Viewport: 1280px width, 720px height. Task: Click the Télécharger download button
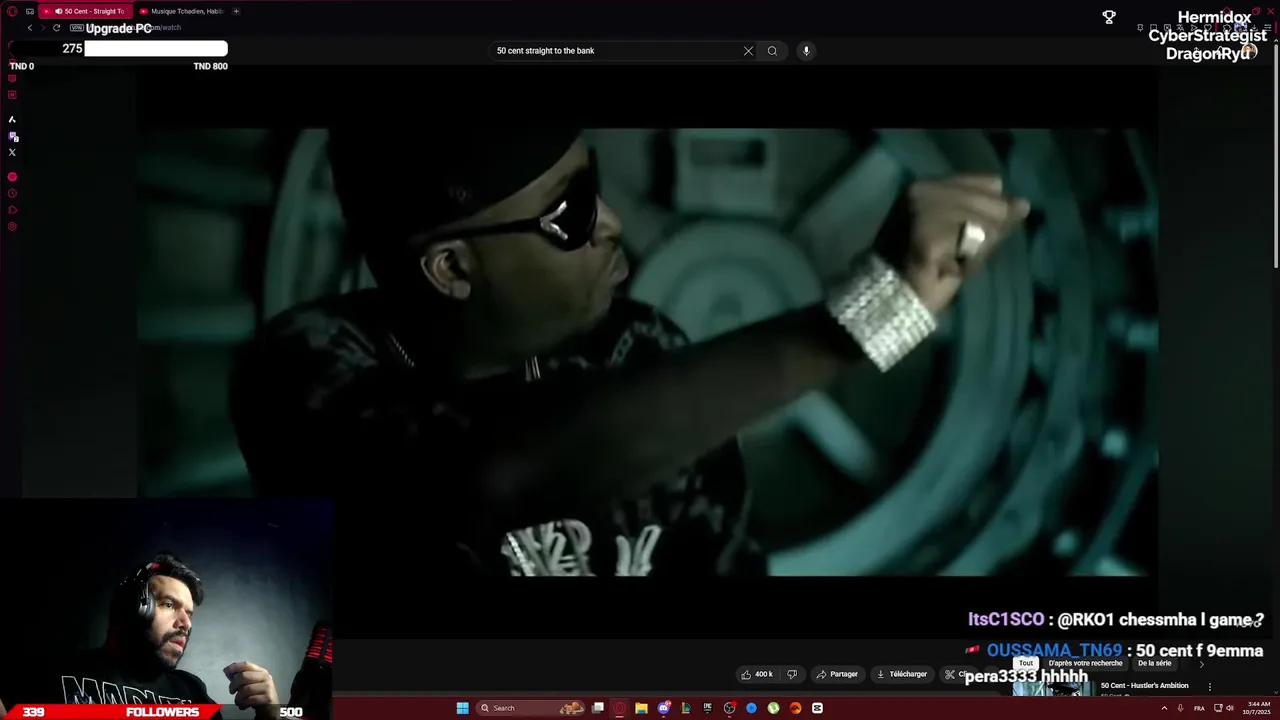tap(902, 674)
